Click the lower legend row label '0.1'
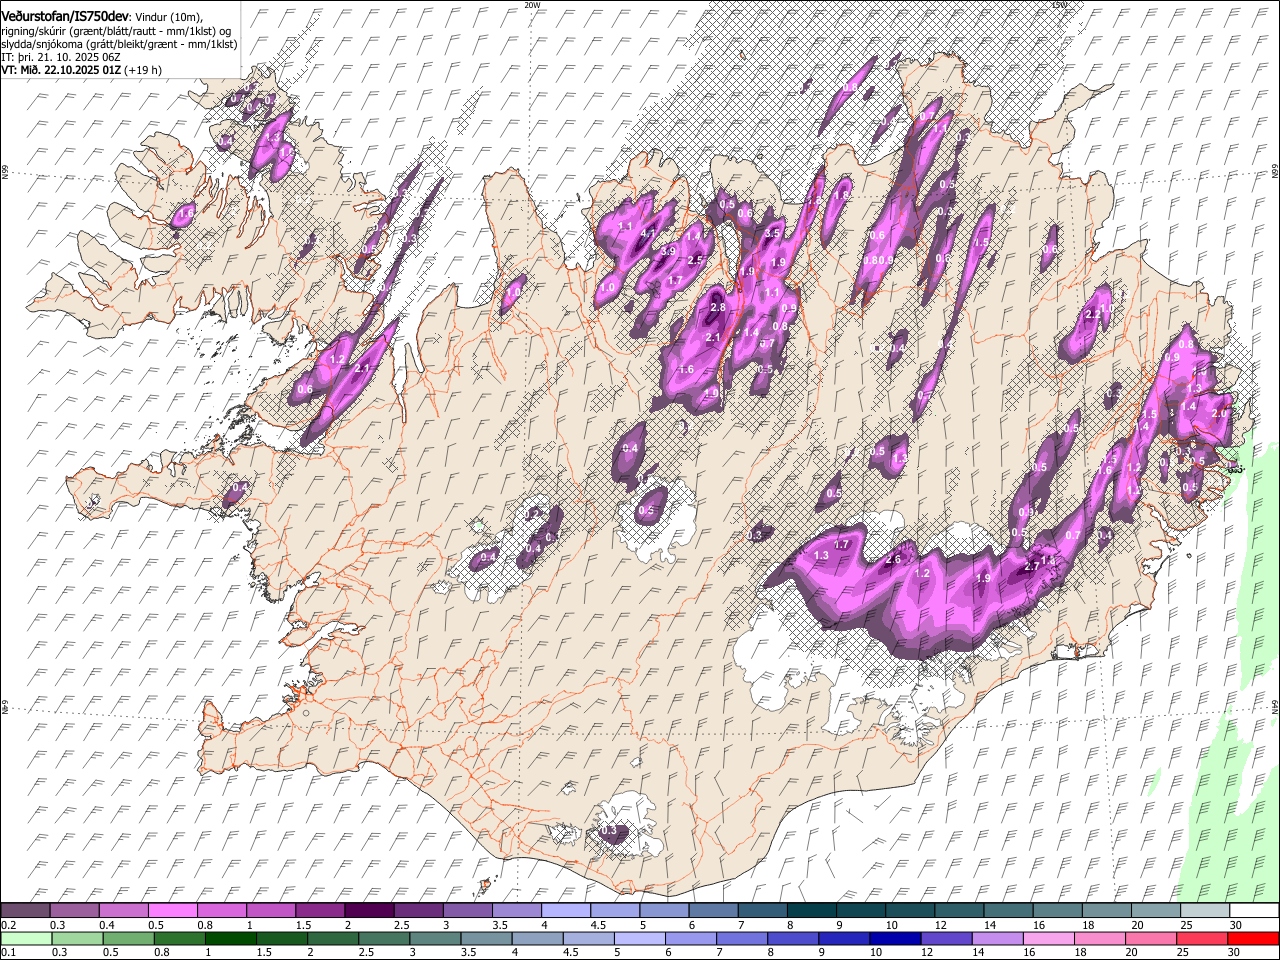 click(8, 953)
